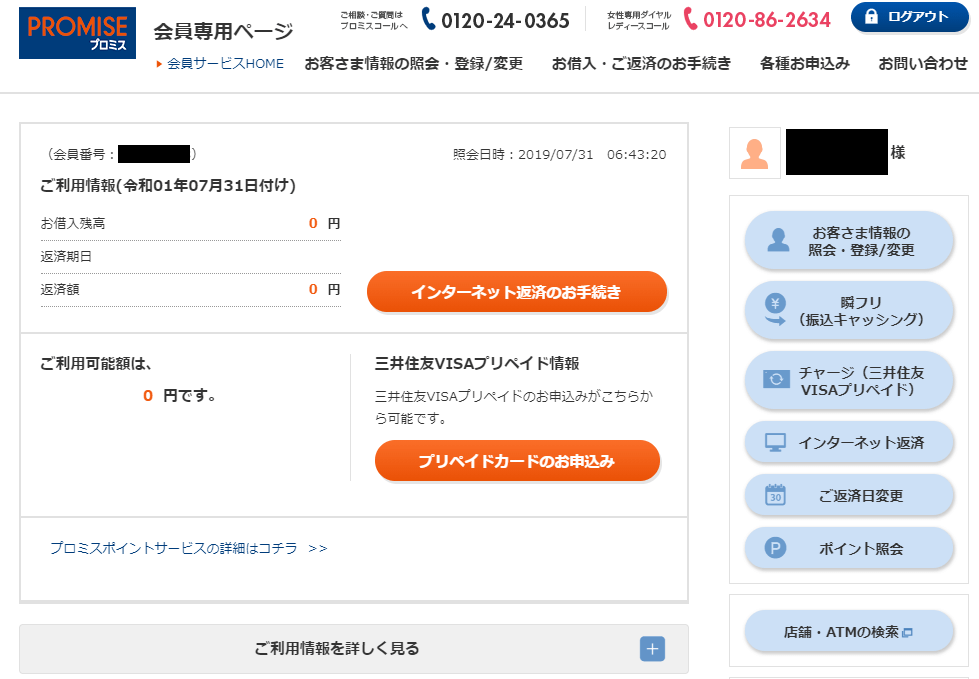Viewport: 979px width, 679px height.
Task: Click 瞬フリ（振込キャッシング） sidebar button
Action: 849,310
